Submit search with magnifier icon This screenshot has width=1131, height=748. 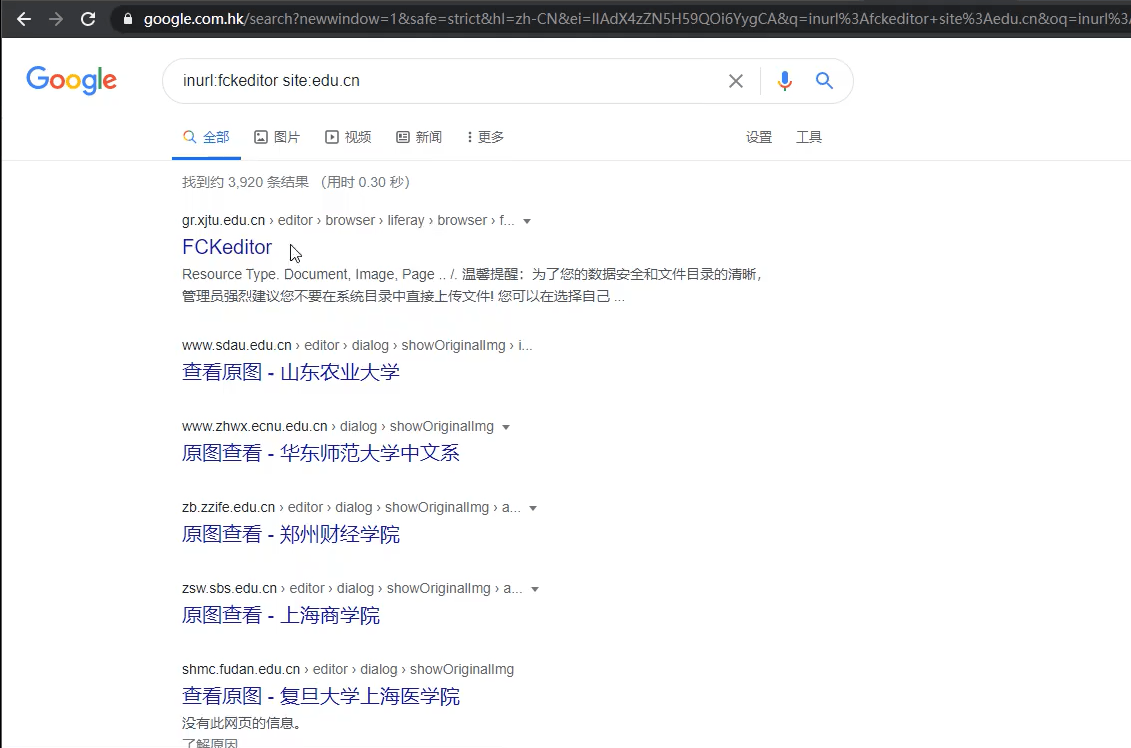coord(824,81)
